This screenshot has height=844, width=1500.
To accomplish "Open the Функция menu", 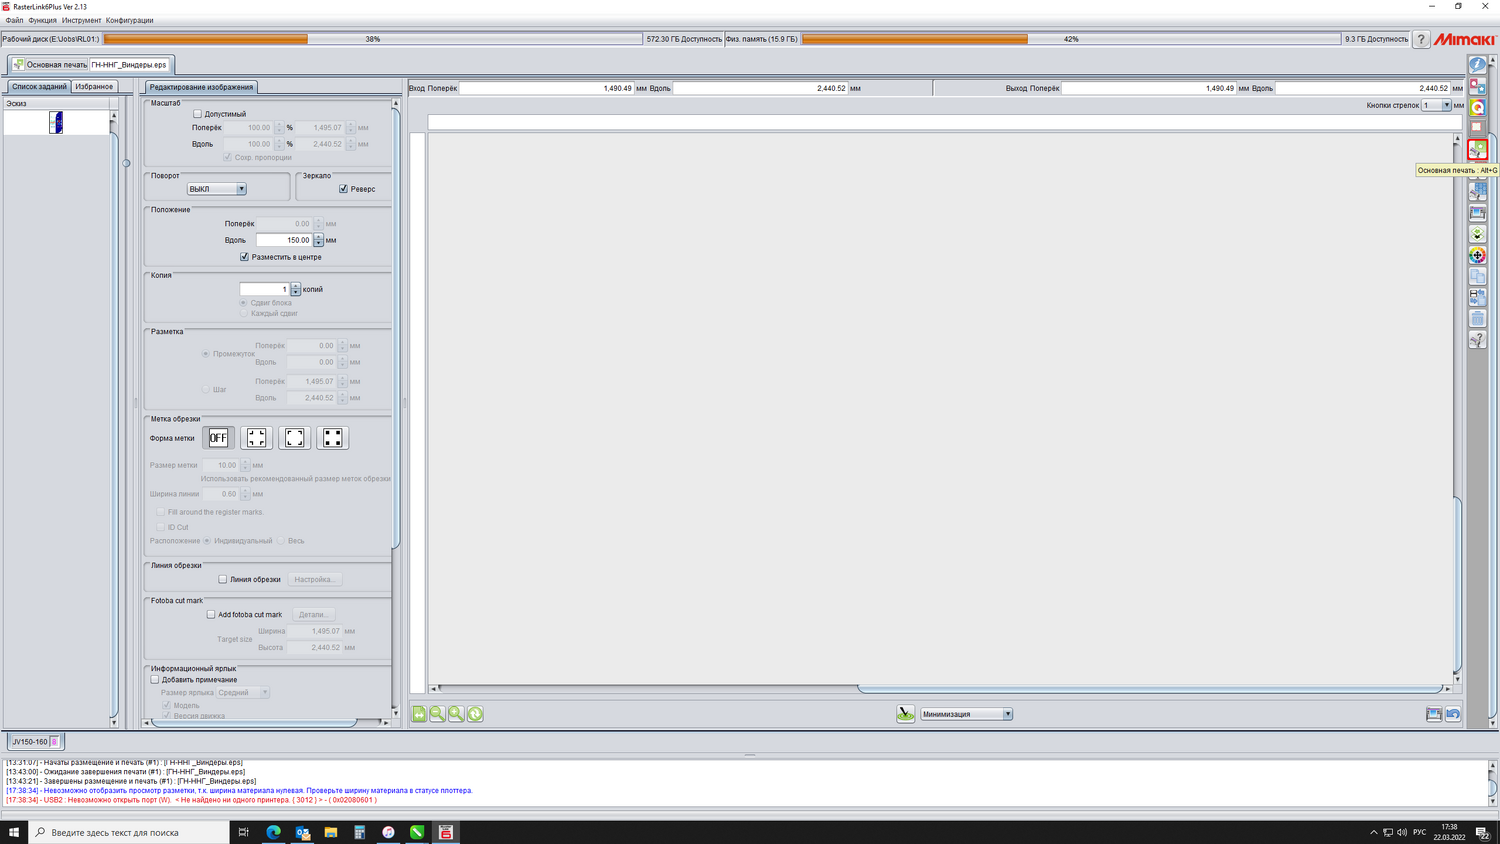I will tap(42, 20).
